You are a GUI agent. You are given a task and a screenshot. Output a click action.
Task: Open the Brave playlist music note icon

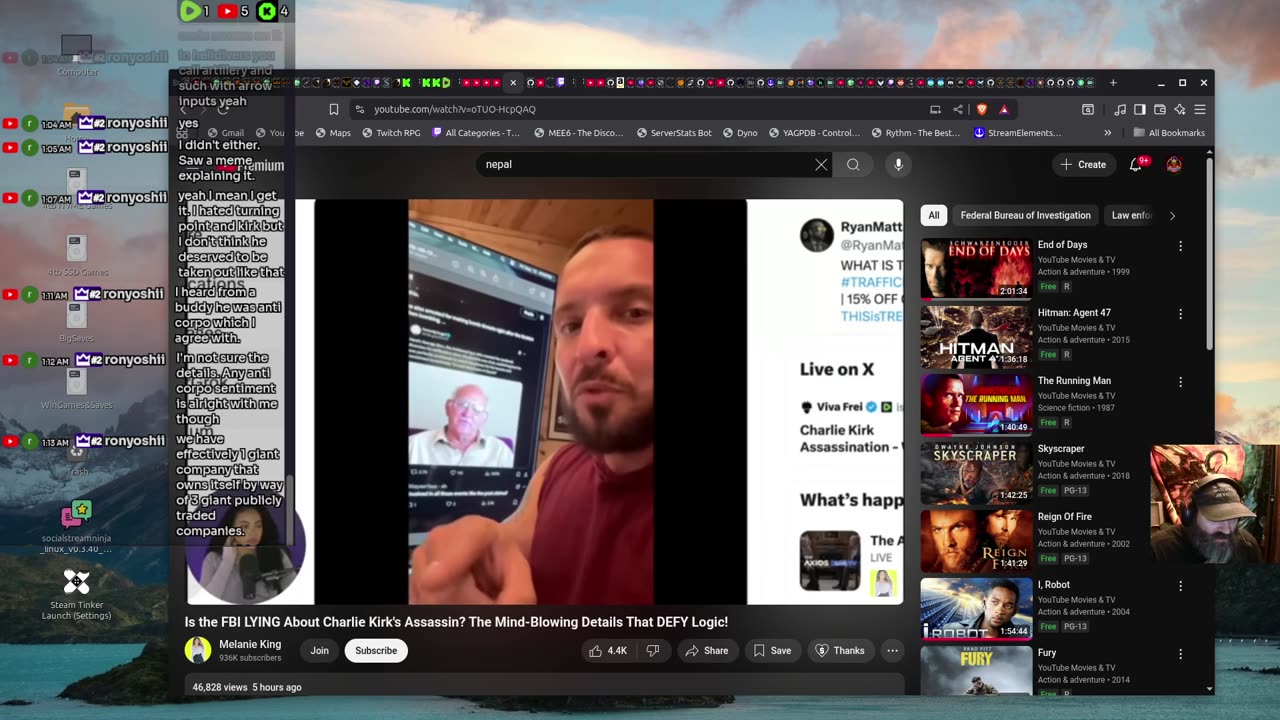(x=1120, y=109)
